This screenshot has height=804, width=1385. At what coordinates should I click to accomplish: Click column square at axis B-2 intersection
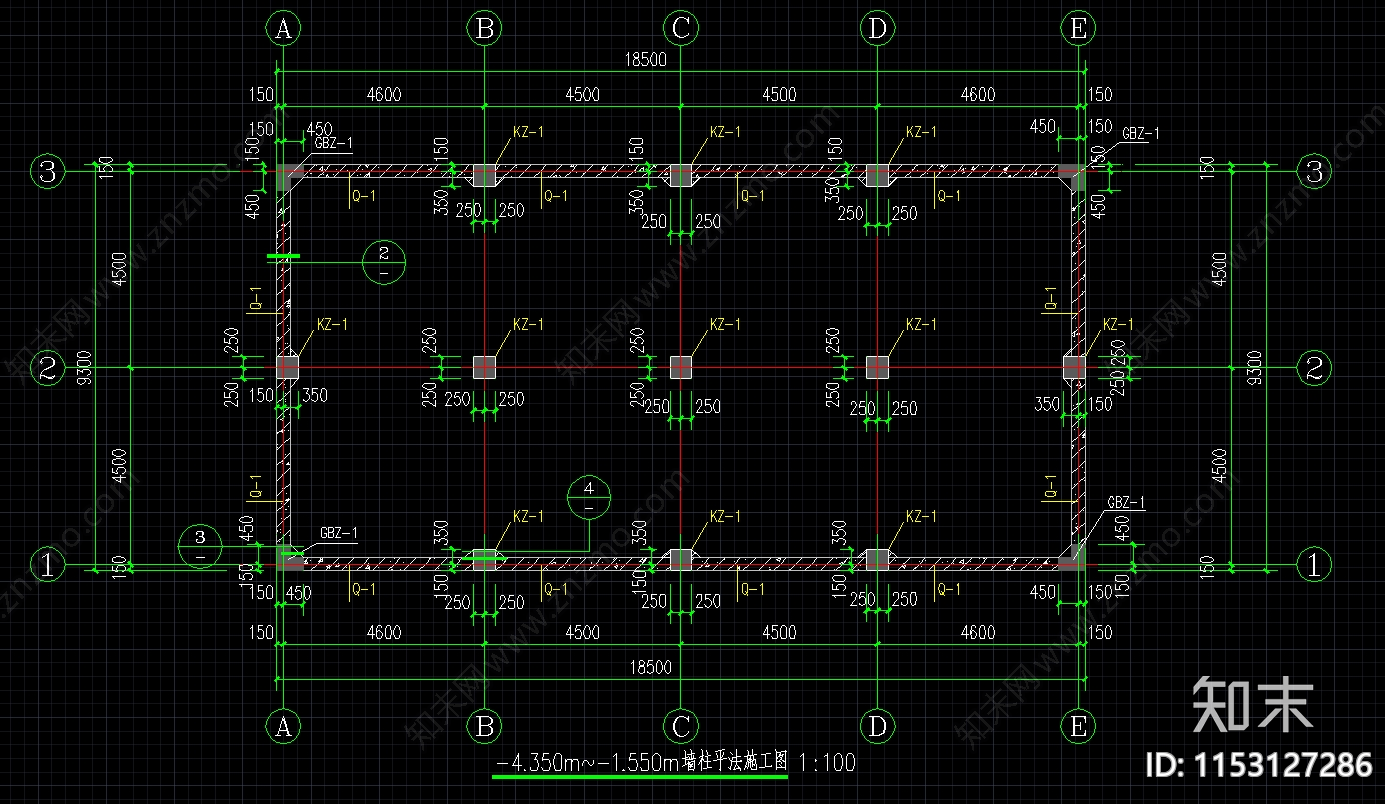pyautogui.click(x=484, y=368)
